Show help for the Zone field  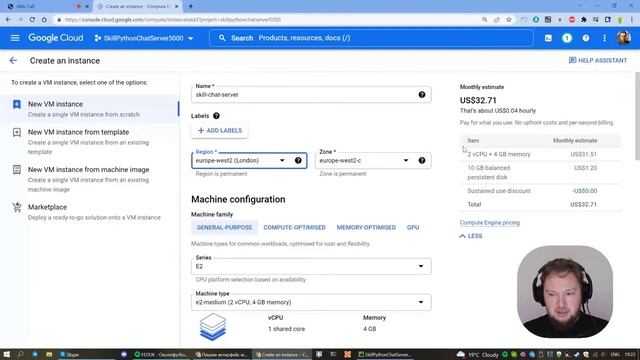click(422, 160)
